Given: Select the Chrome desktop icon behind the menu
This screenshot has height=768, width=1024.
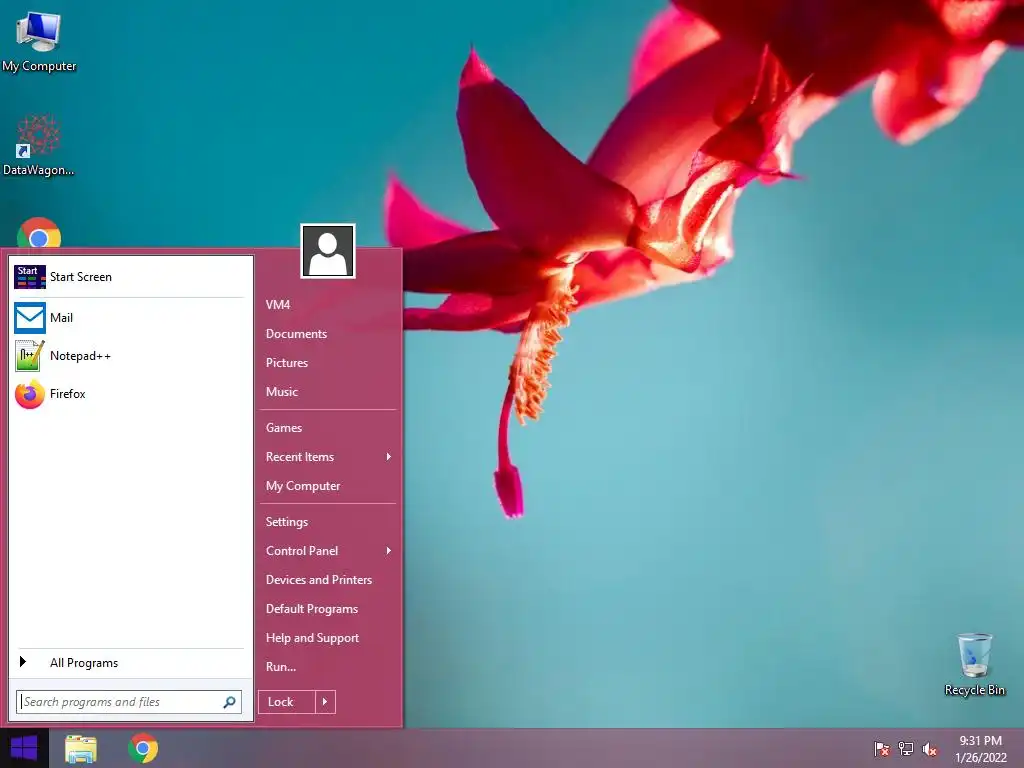Looking at the screenshot, I should click(39, 232).
